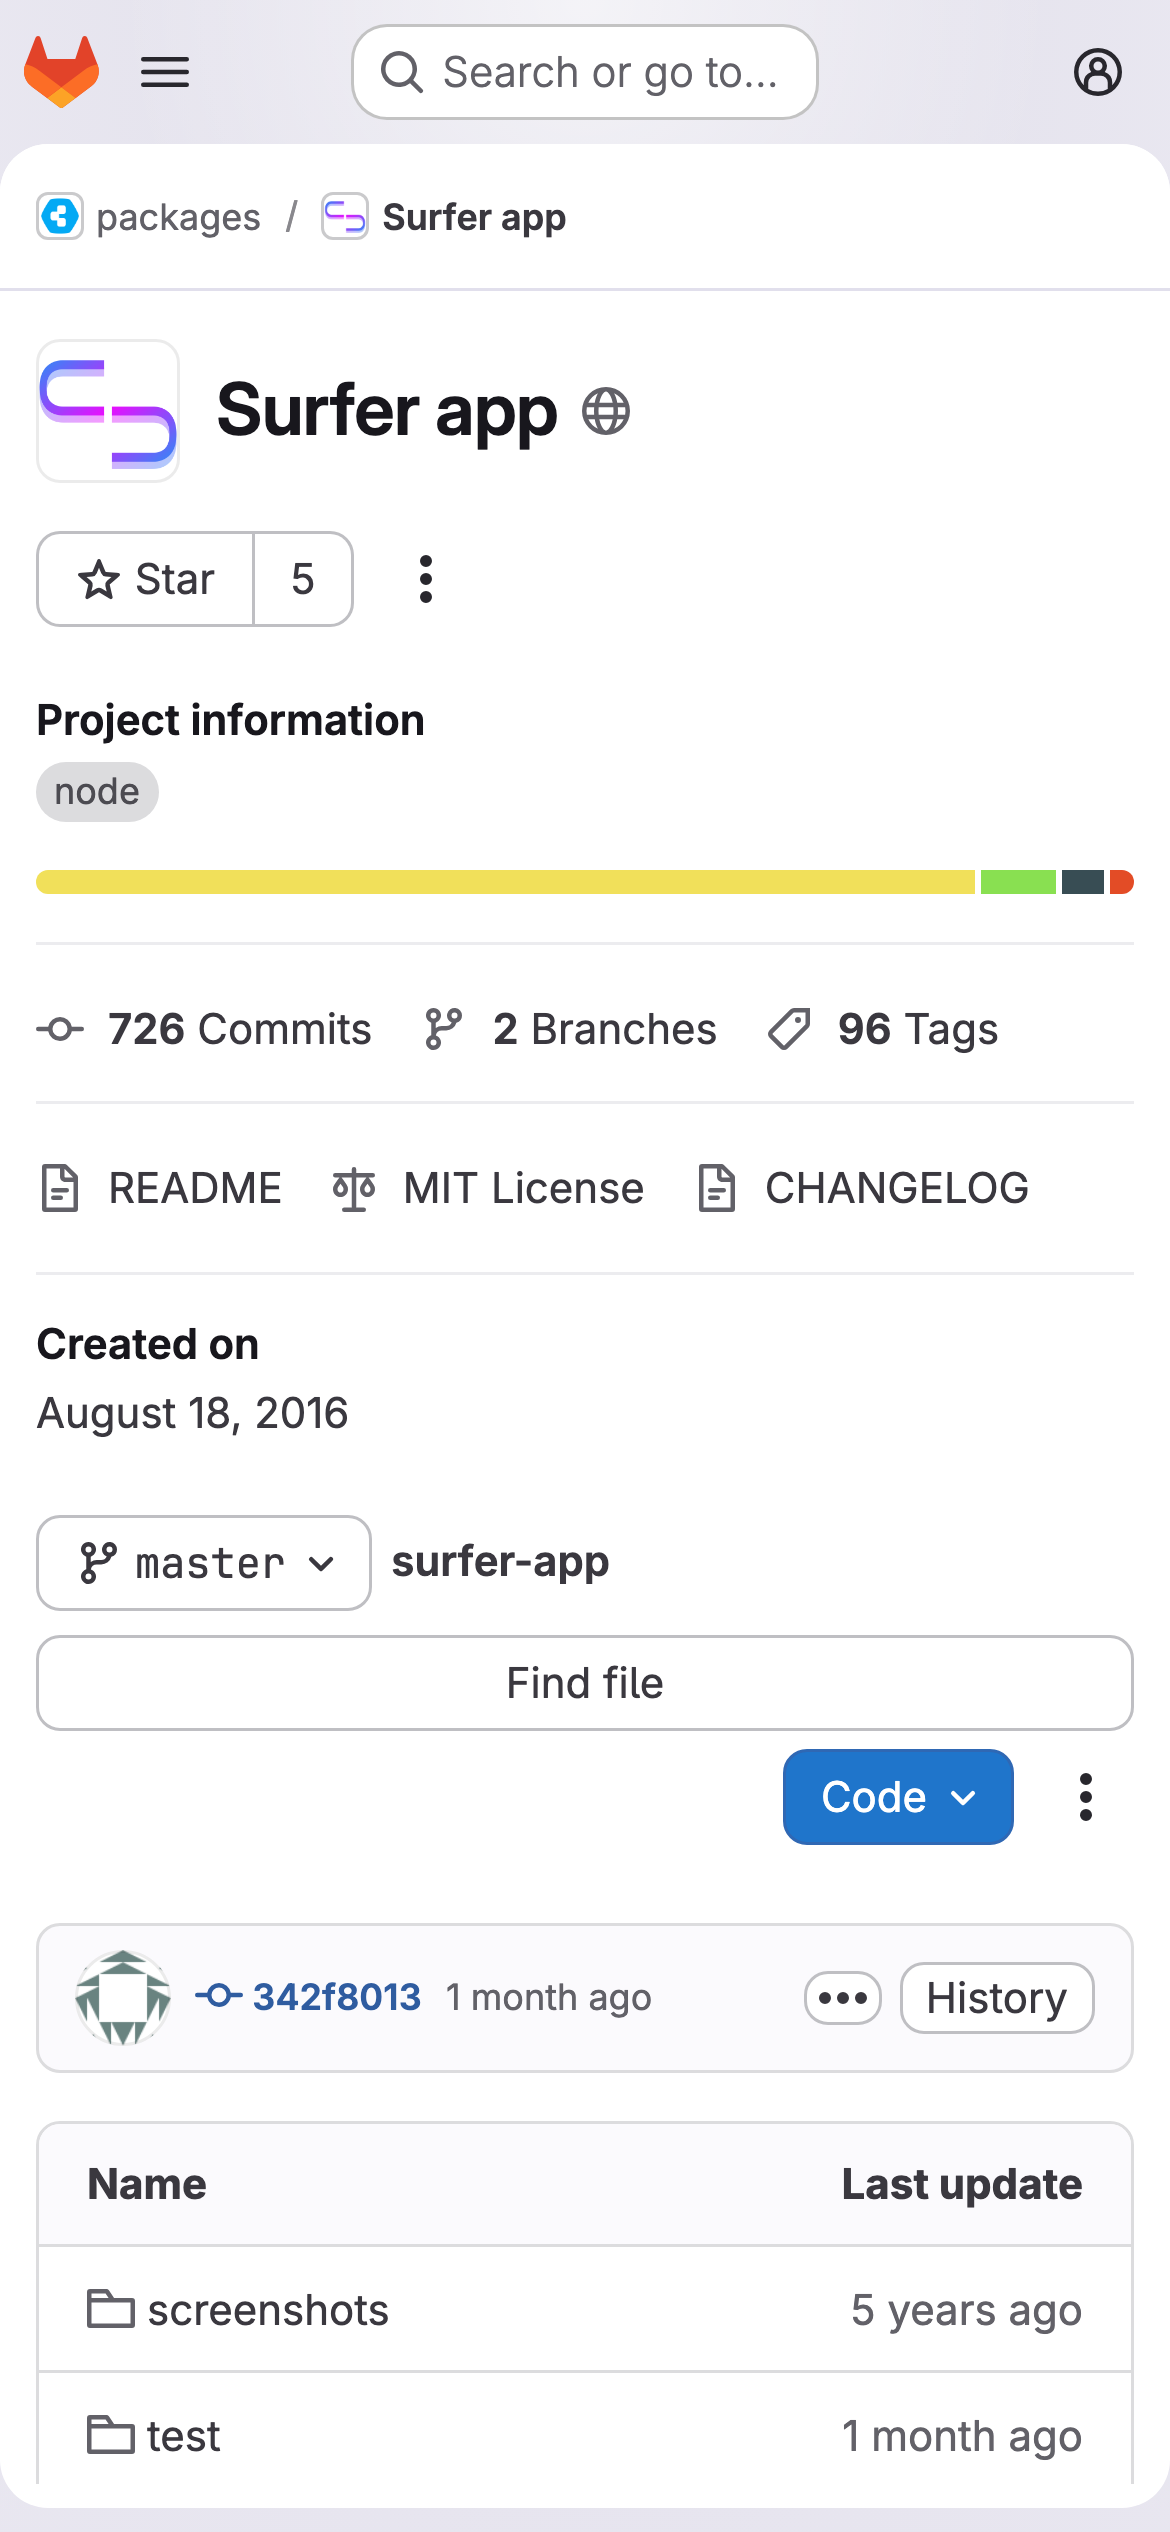
Task: Click the commit author avatar
Action: coord(123,1998)
